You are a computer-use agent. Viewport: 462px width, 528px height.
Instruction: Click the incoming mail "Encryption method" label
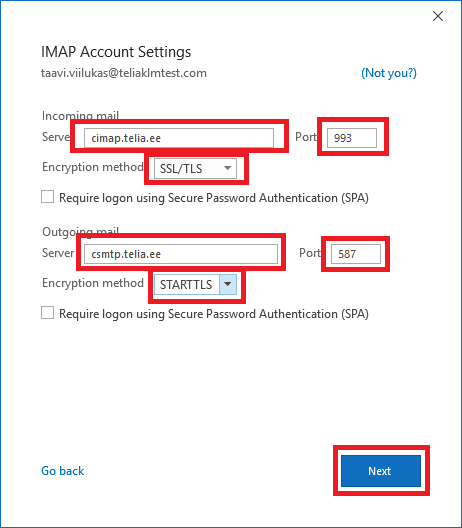tap(93, 167)
